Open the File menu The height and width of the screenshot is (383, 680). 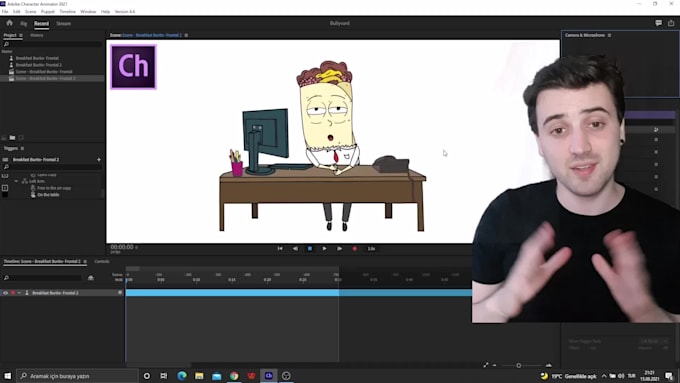(5, 12)
